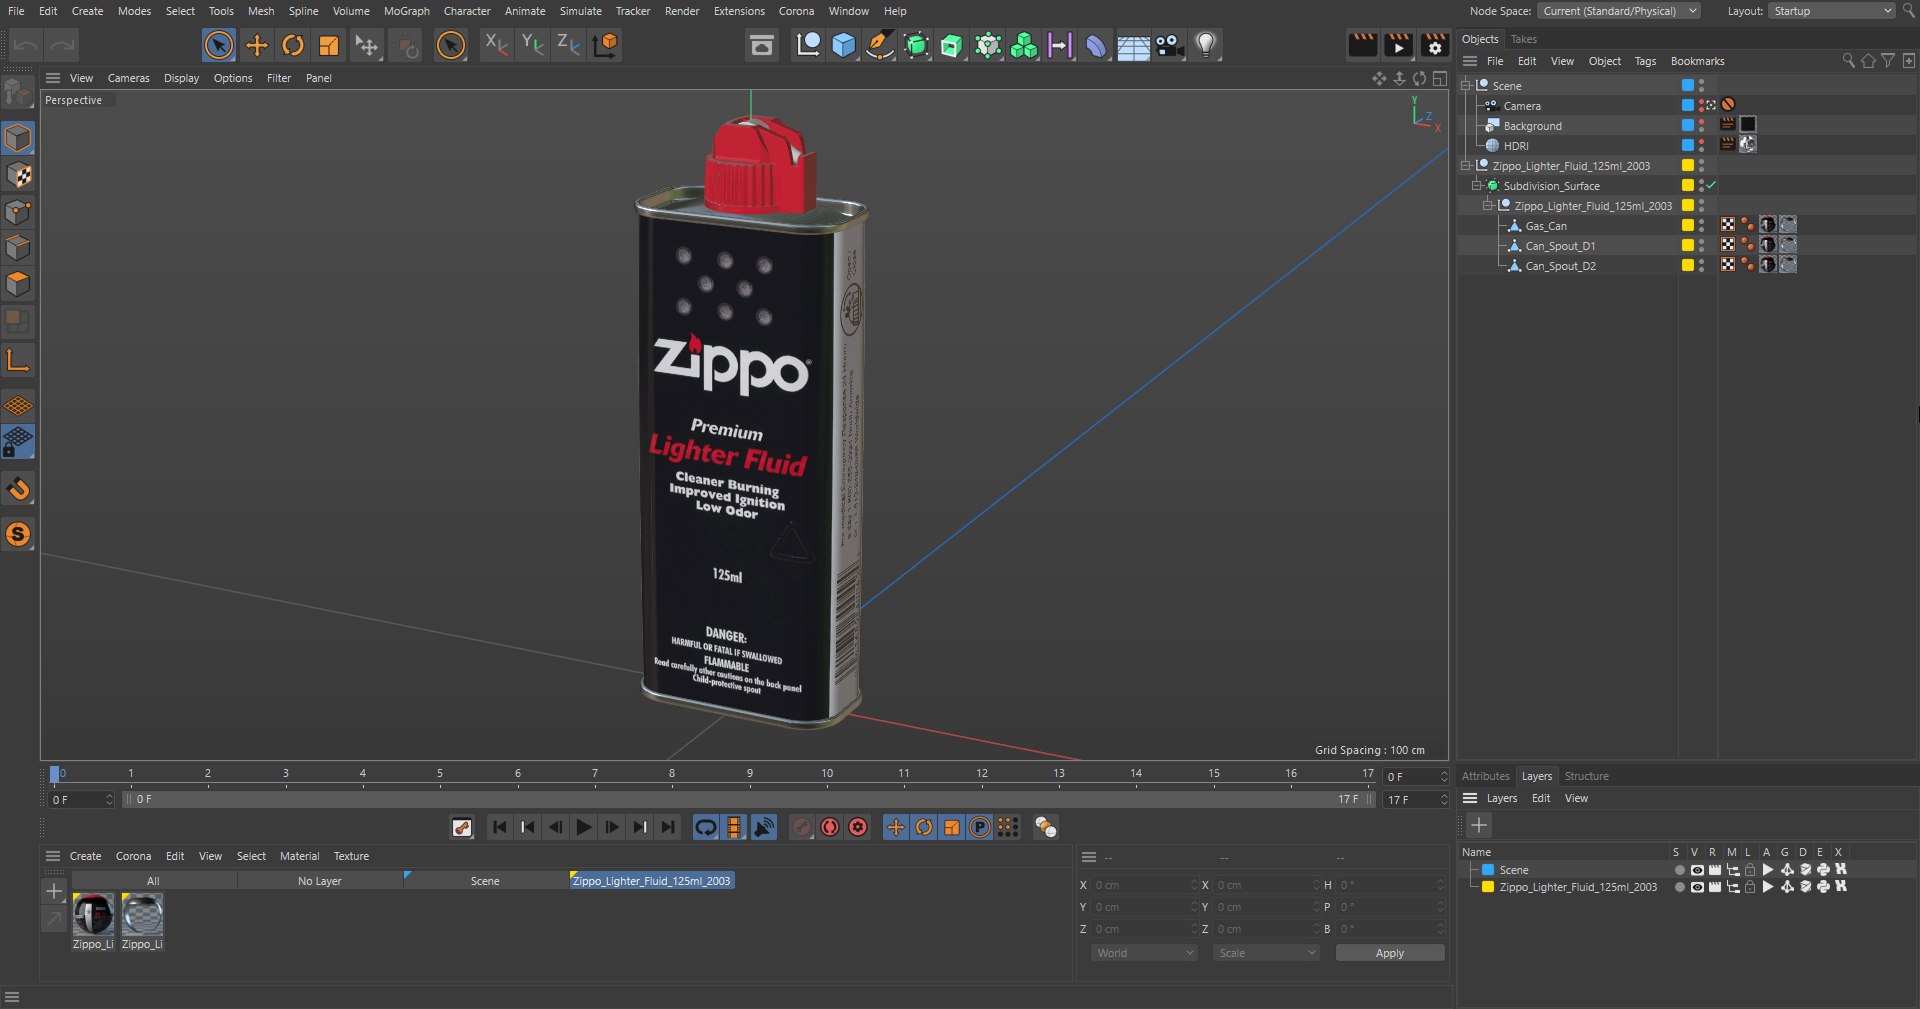The width and height of the screenshot is (1920, 1009).
Task: Open the Scale mode dropdown
Action: point(1266,953)
